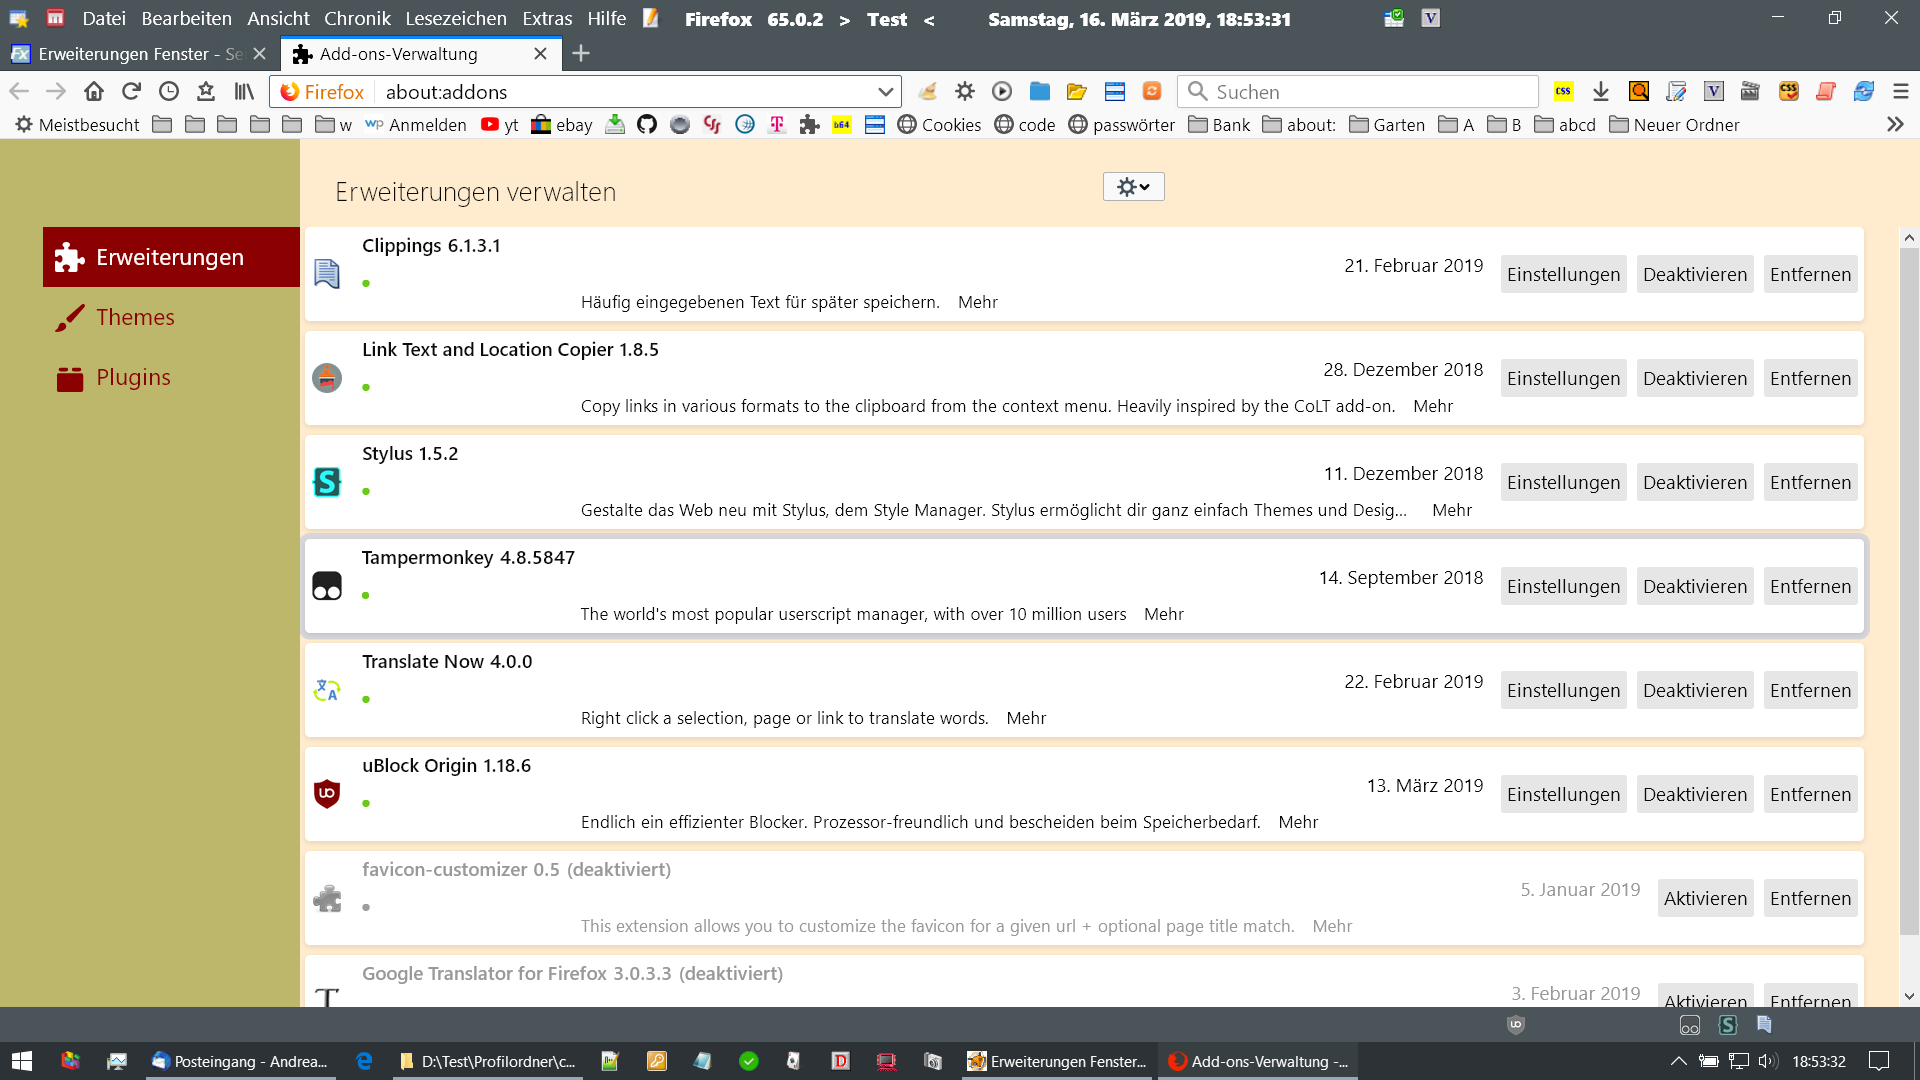1920x1080 pixels.
Task: Click the Downloads arrow icon
Action: [1601, 92]
